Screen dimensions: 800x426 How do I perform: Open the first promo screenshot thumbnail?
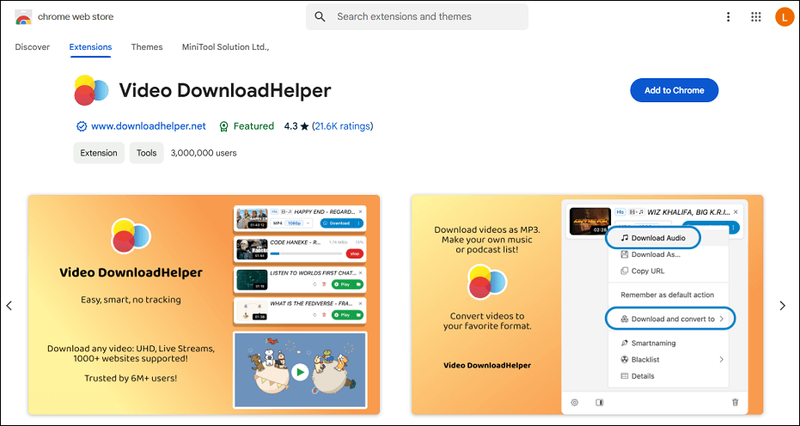[204, 305]
